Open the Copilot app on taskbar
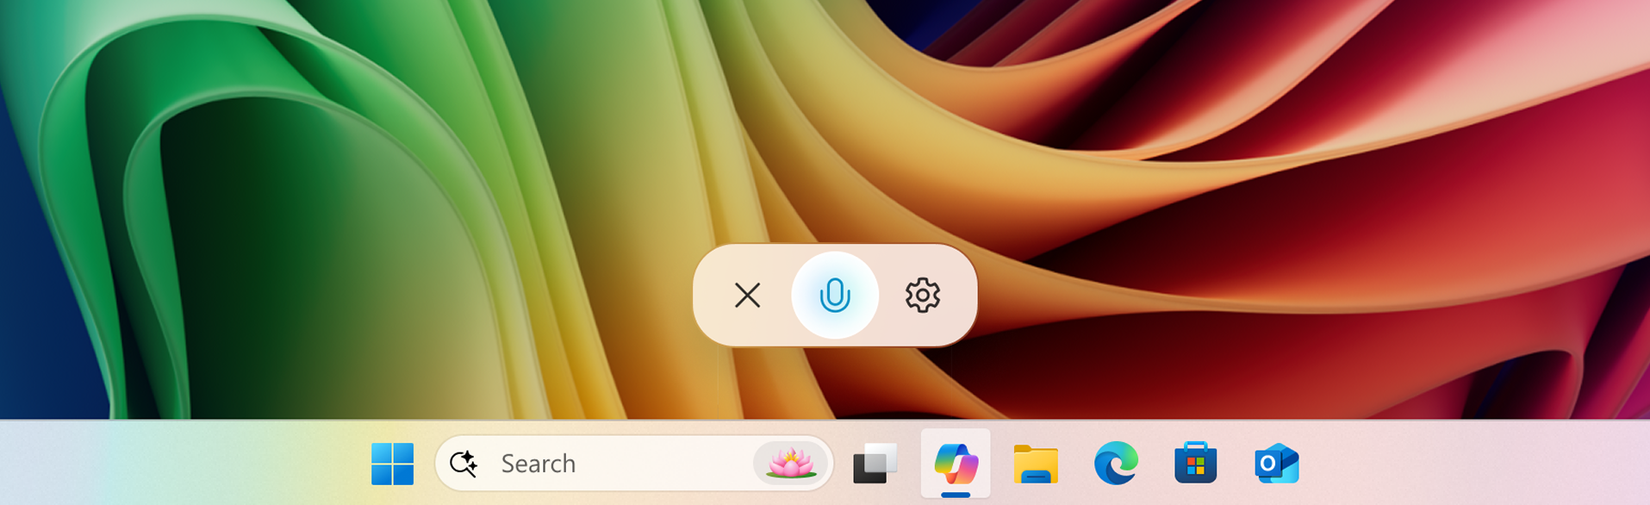 point(956,463)
